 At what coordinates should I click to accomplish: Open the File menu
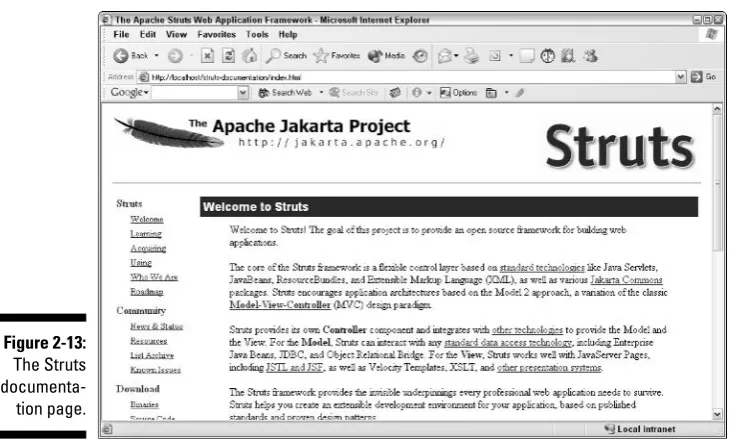[x=121, y=35]
